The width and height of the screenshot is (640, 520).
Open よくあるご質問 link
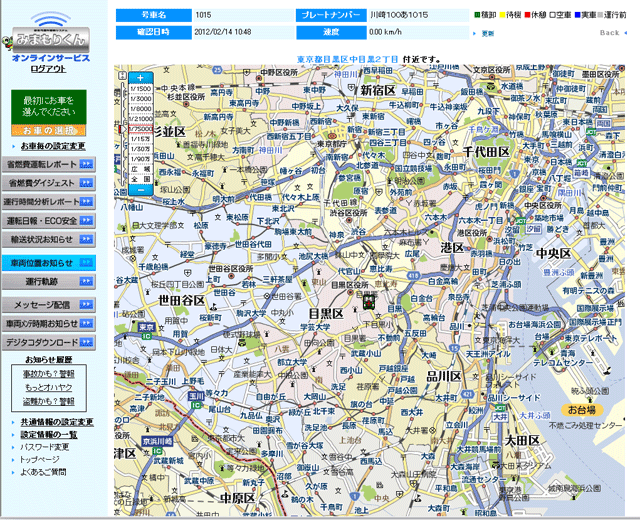coord(43,472)
